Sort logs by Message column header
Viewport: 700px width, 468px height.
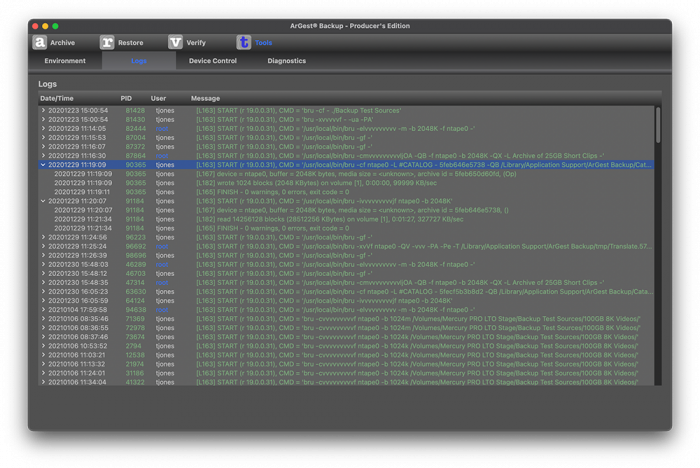(x=205, y=98)
